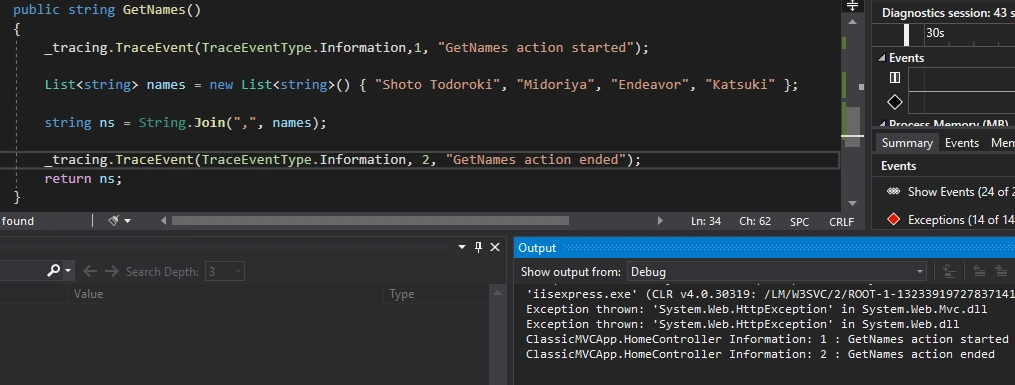Click the SPC indentation indicator

point(799,221)
